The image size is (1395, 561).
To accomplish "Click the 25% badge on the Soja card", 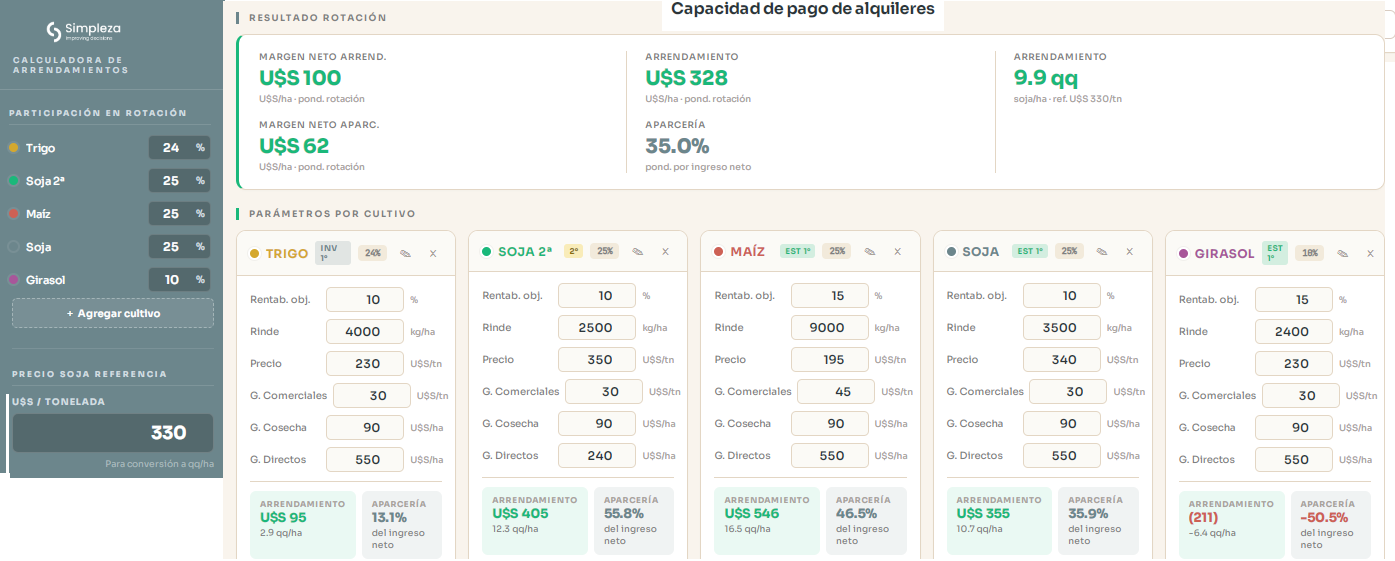I will pos(1070,252).
